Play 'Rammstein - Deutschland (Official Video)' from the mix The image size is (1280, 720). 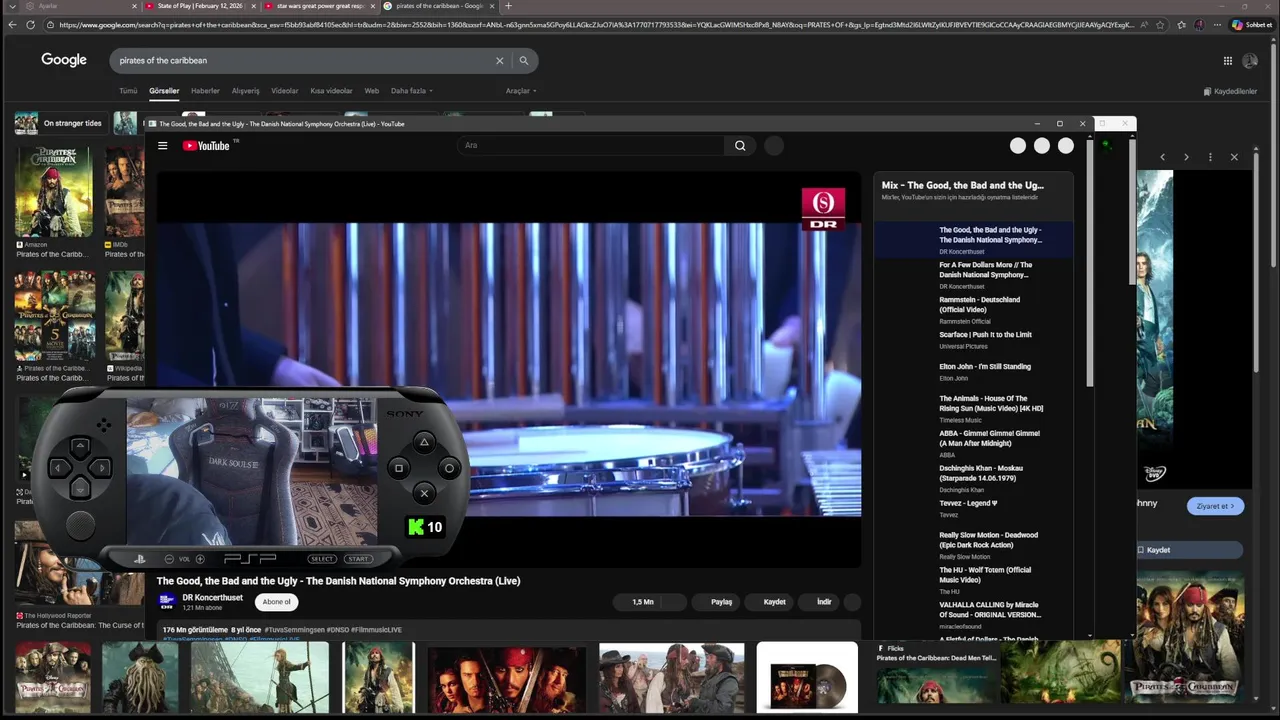click(972, 310)
